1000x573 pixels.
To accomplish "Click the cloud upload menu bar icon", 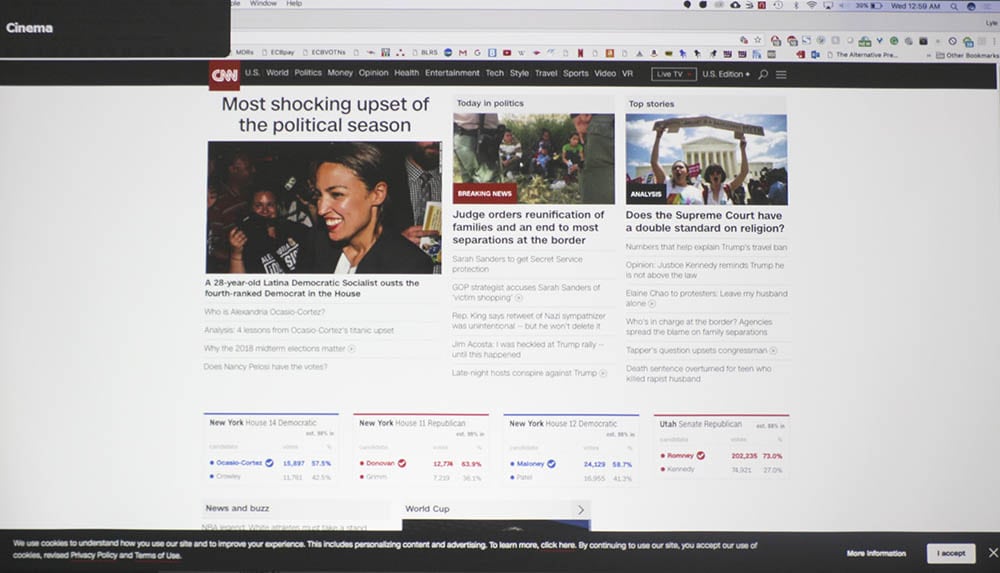I will (735, 5).
